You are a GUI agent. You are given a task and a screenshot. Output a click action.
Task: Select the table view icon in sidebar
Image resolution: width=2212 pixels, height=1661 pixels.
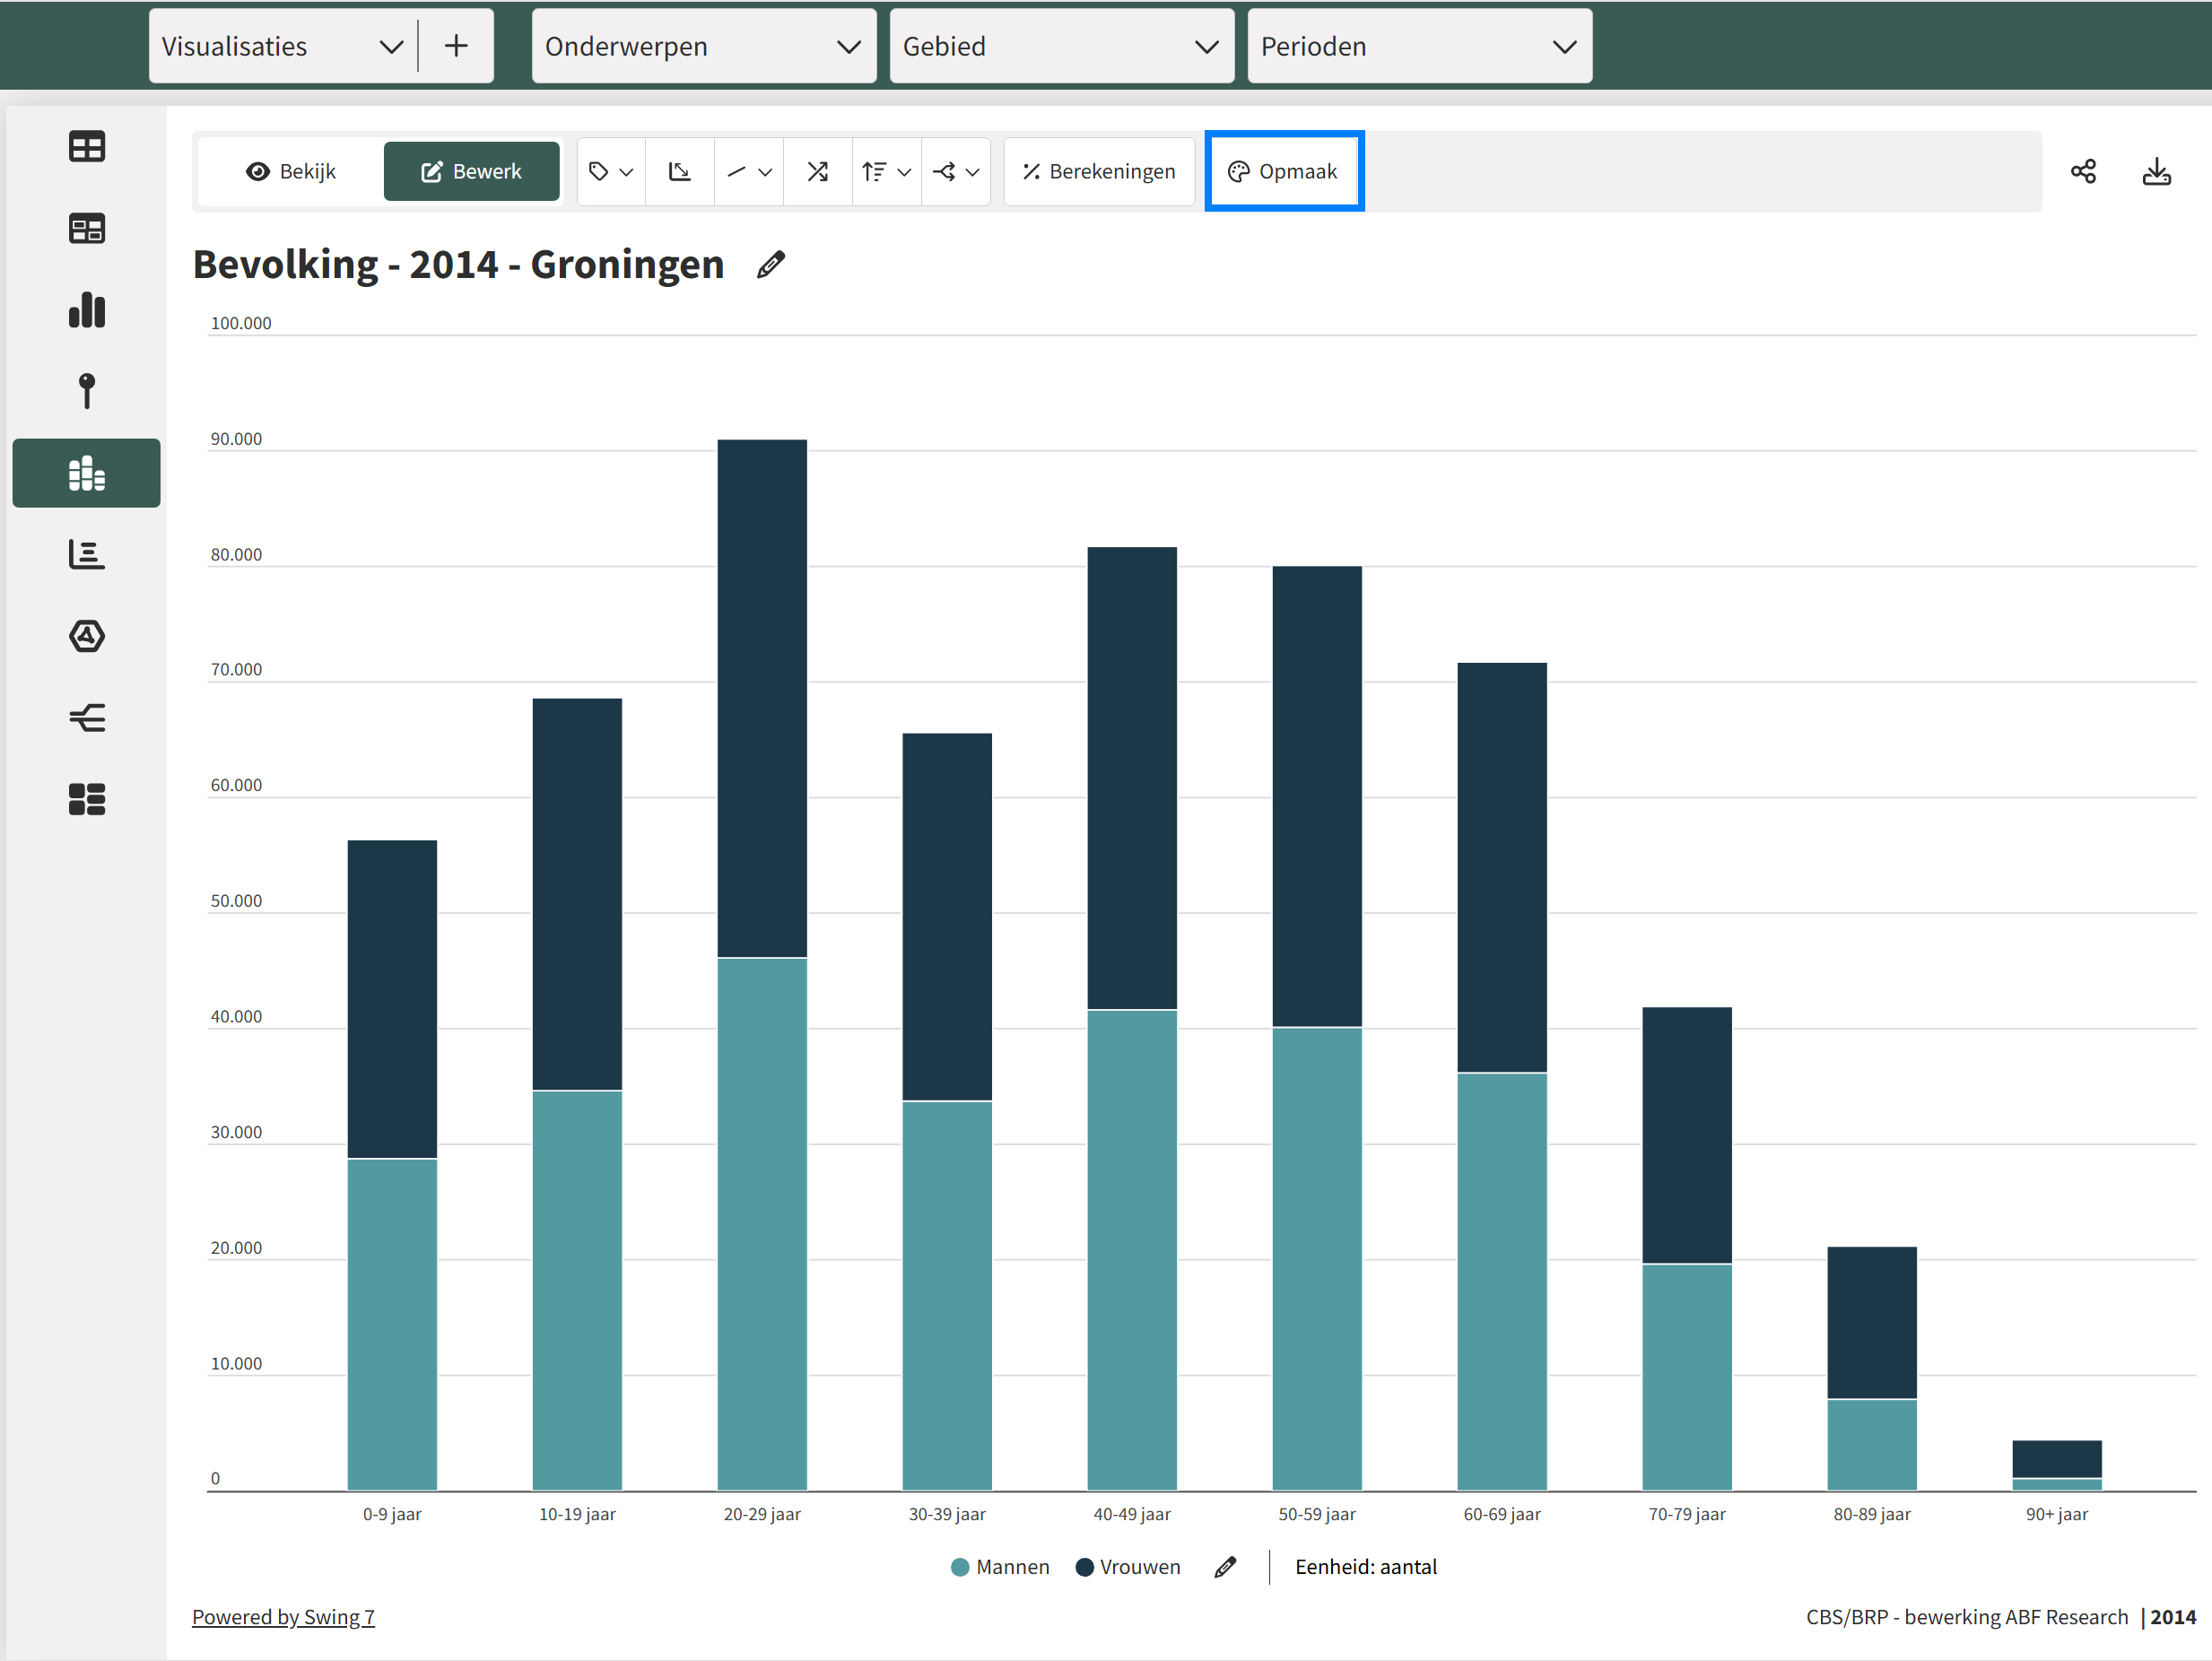click(x=87, y=147)
